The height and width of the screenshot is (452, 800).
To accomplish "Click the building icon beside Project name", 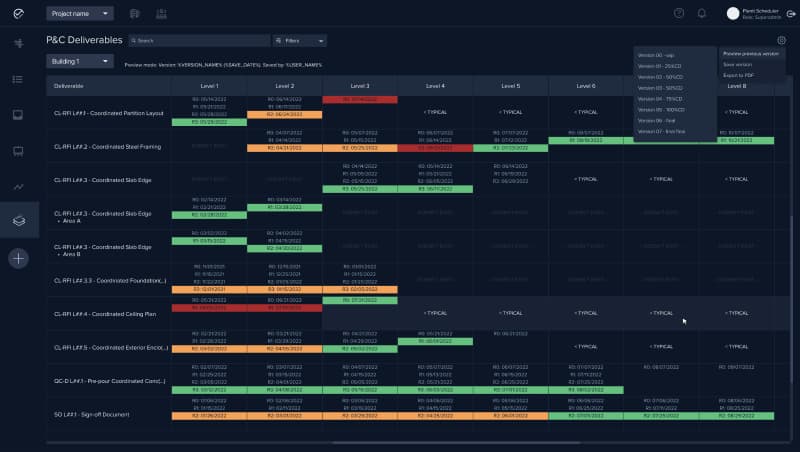I will [134, 14].
